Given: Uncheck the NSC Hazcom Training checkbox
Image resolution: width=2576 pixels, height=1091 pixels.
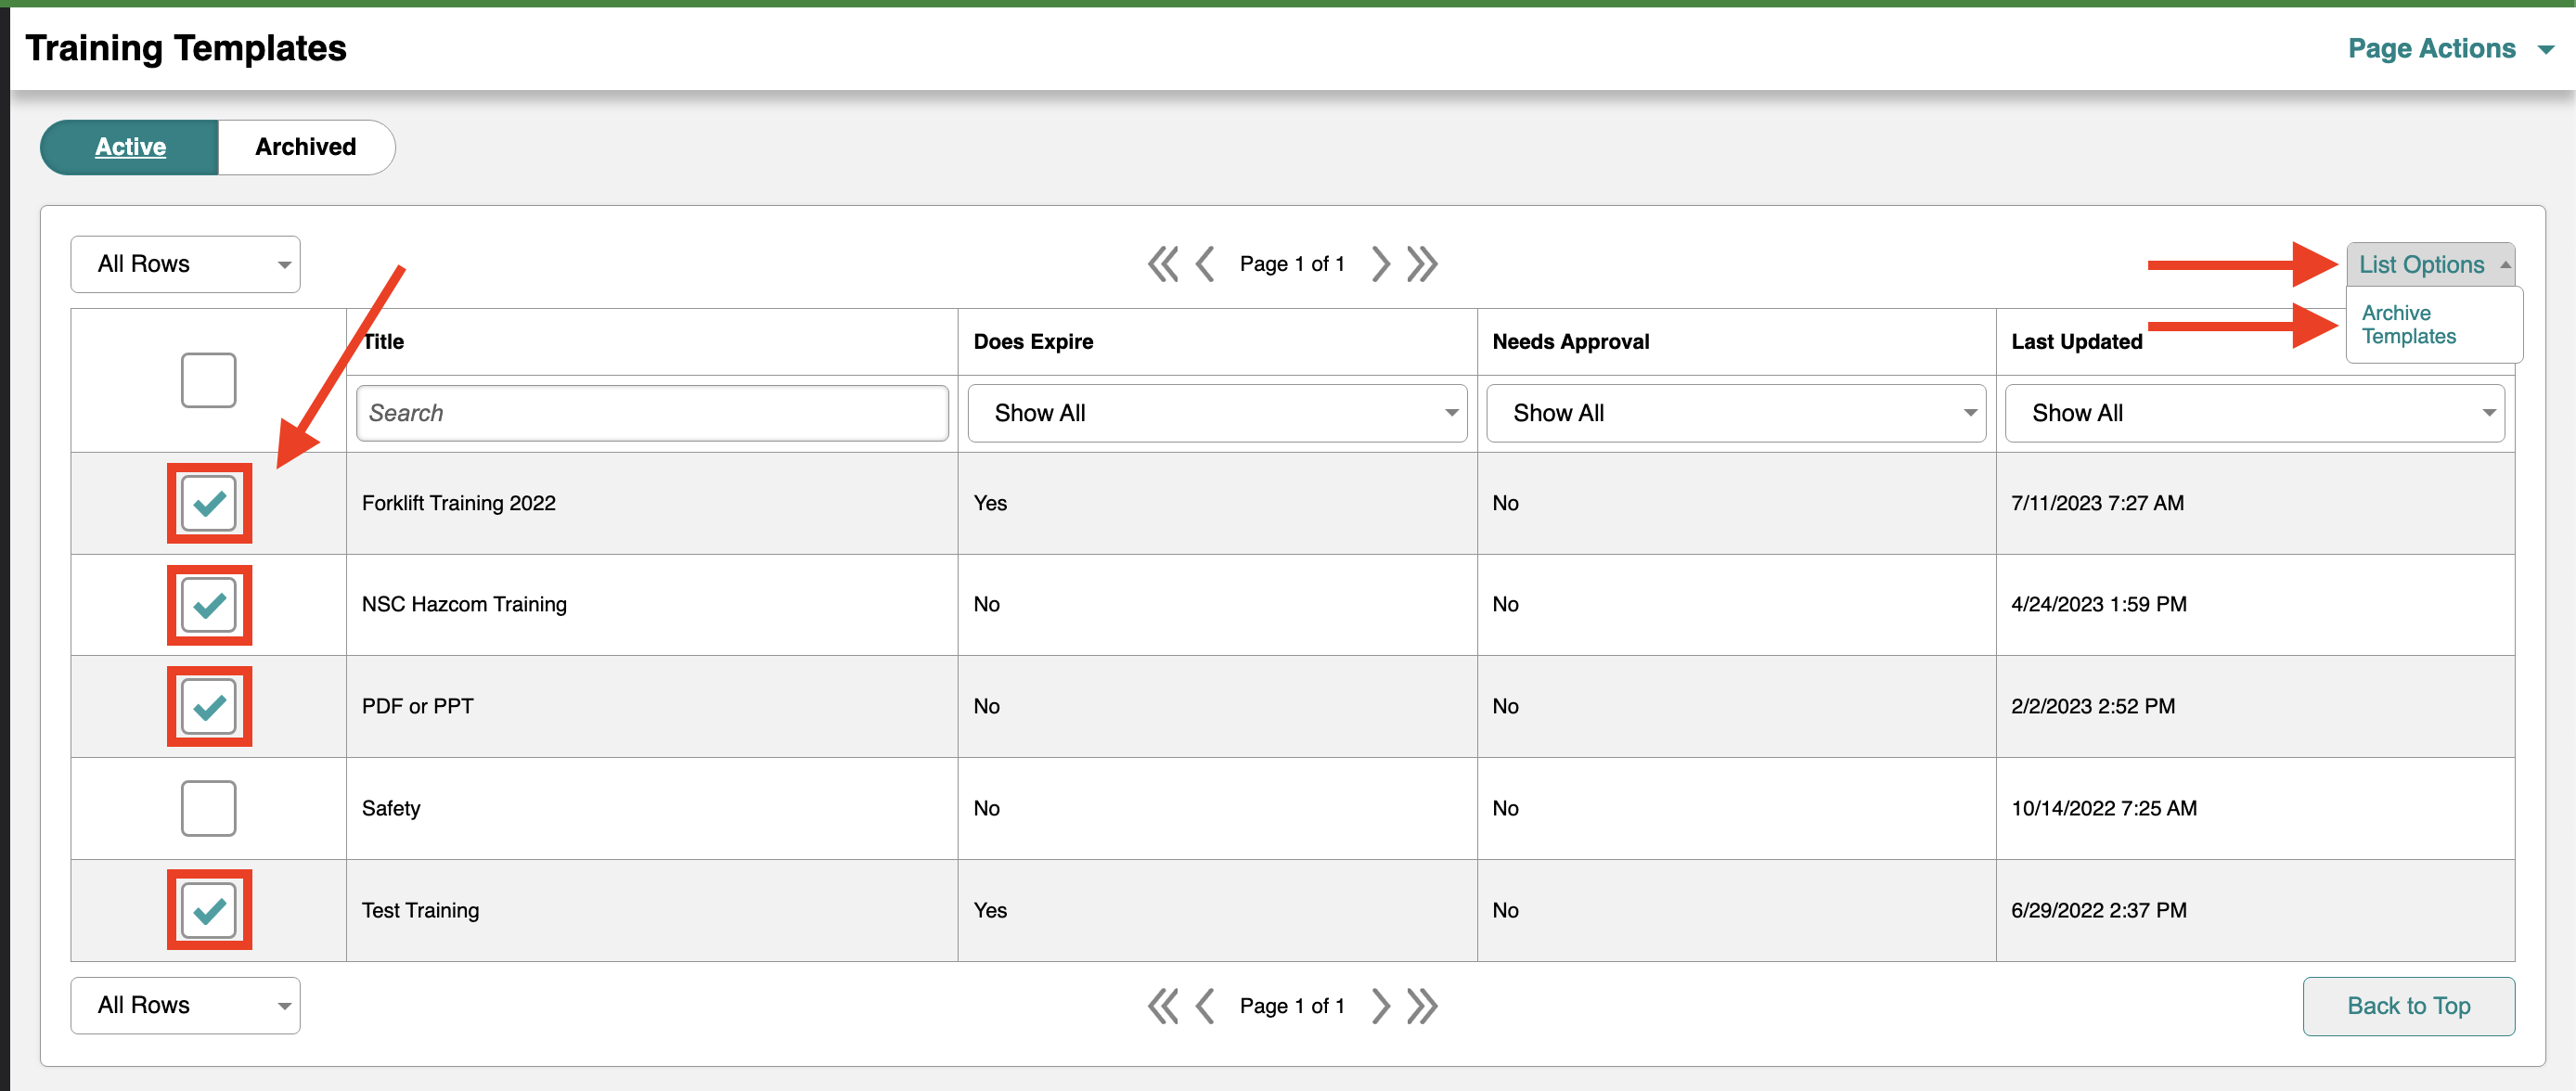Looking at the screenshot, I should tap(209, 605).
